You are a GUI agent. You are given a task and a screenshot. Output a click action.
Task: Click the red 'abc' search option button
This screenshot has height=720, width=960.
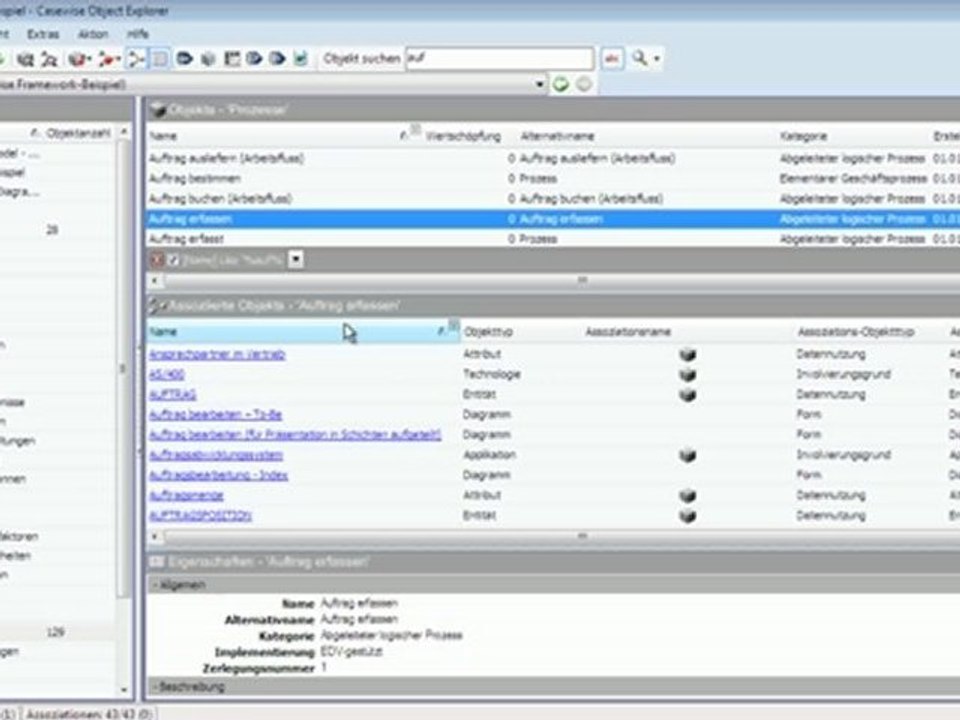click(612, 59)
